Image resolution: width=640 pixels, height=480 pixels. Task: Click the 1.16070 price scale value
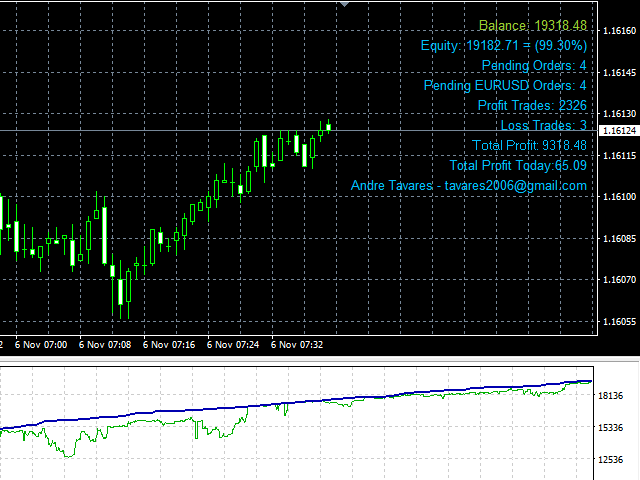619,280
